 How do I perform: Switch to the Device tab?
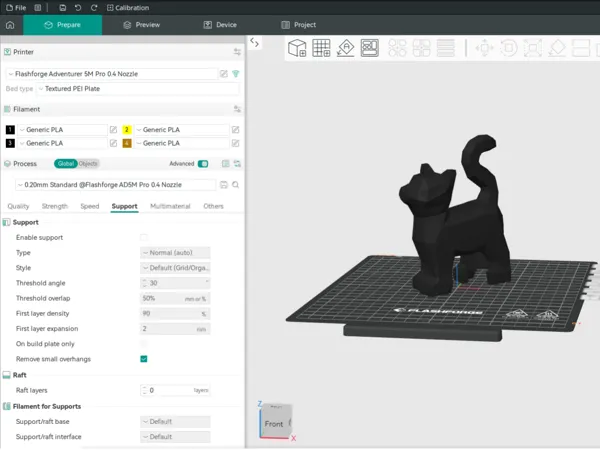tap(220, 25)
